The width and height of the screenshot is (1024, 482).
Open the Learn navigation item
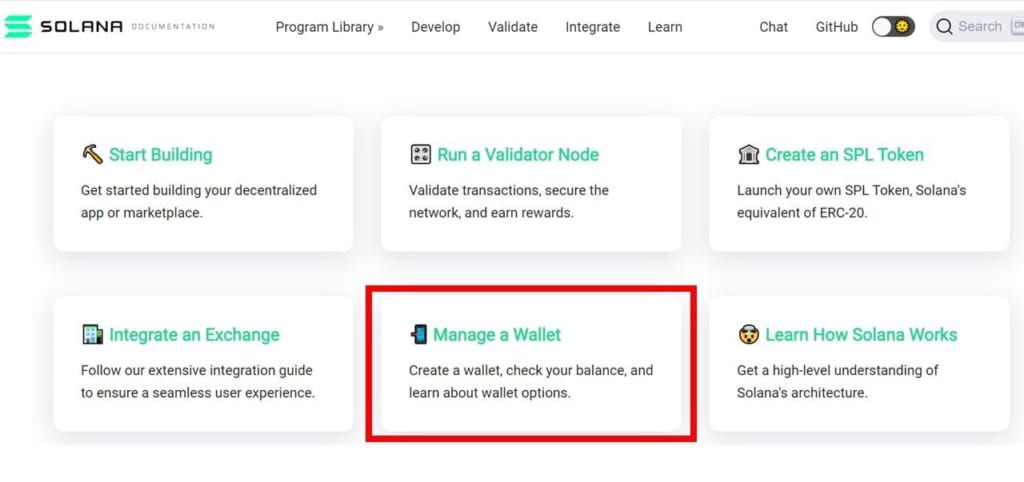[665, 27]
